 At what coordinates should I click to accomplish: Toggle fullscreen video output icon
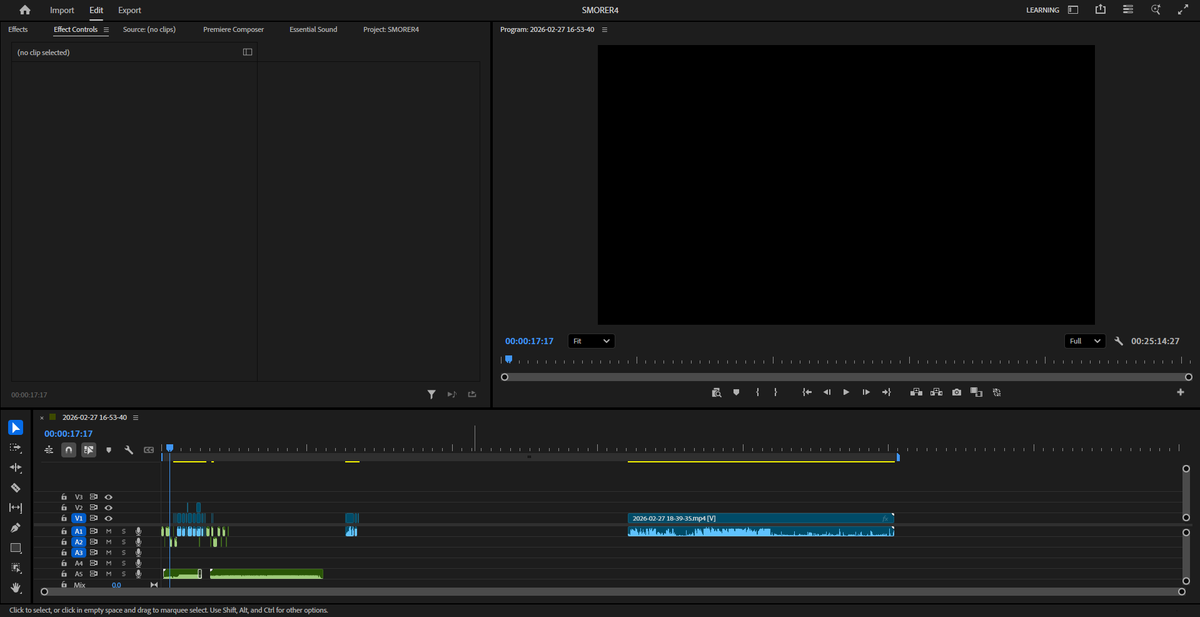[1183, 10]
